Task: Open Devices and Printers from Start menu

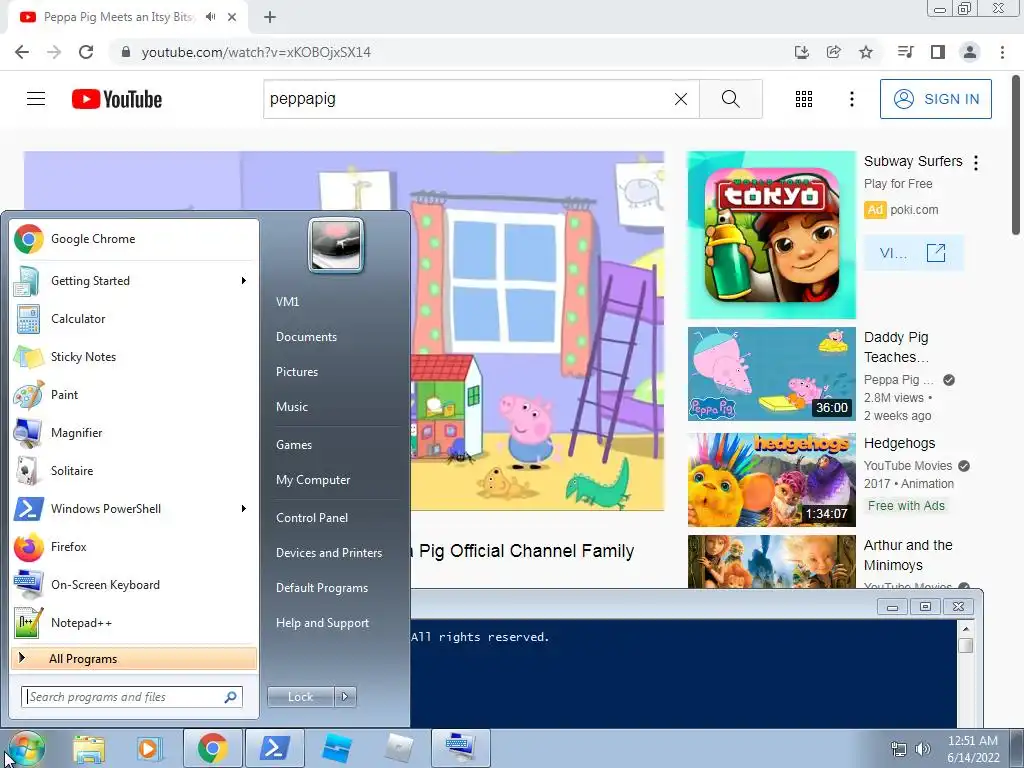Action: 328,552
